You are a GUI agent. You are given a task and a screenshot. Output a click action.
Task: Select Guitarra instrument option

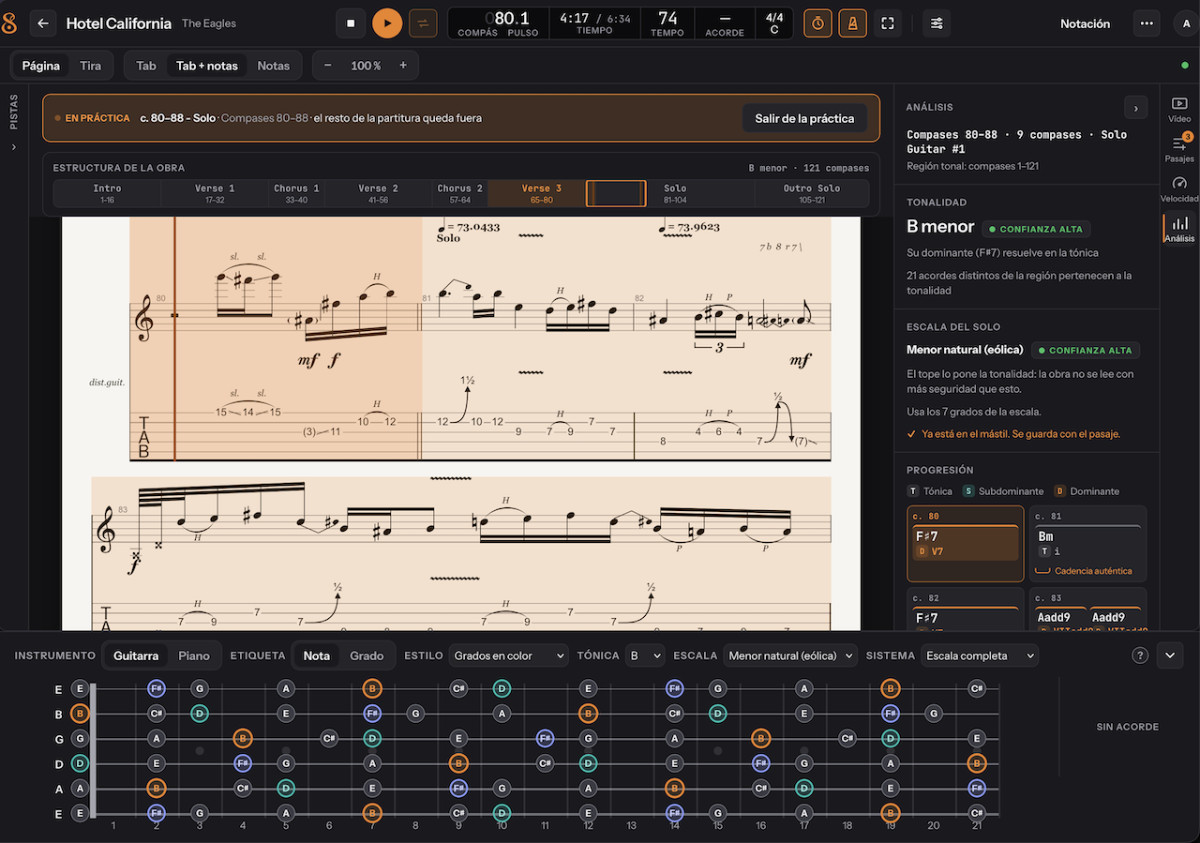click(x=136, y=656)
